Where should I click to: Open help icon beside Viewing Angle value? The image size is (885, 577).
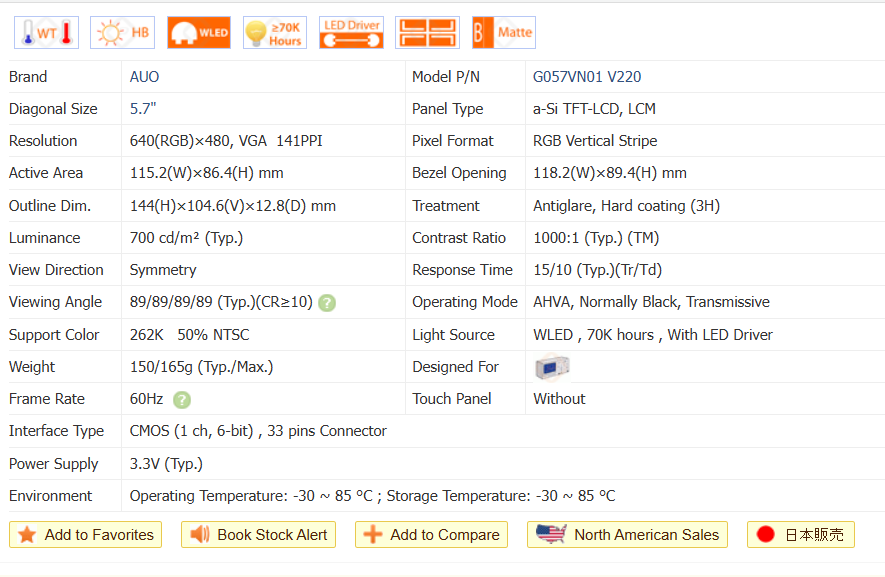(x=327, y=303)
